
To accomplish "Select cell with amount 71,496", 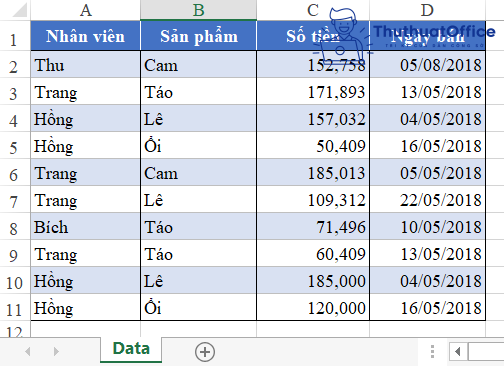I will pos(313,227).
